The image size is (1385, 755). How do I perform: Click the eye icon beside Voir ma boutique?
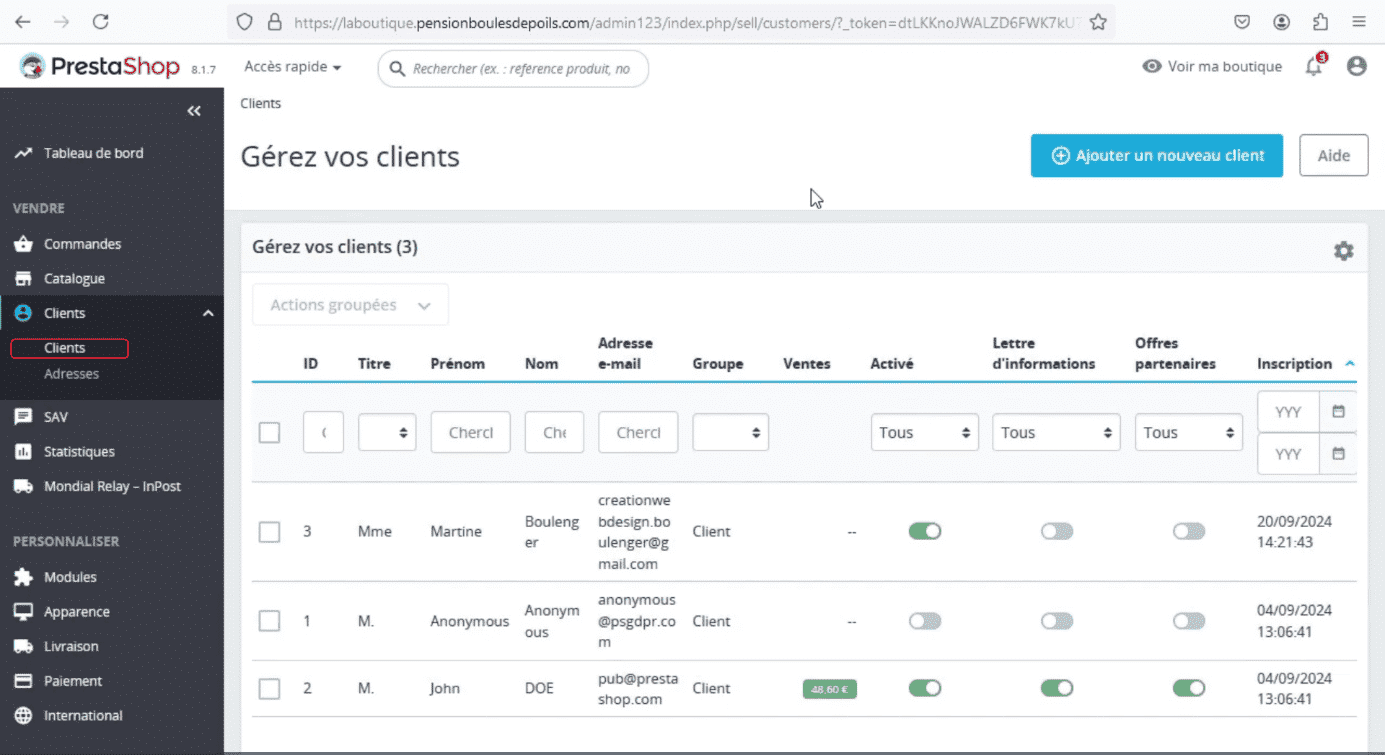click(x=1152, y=66)
